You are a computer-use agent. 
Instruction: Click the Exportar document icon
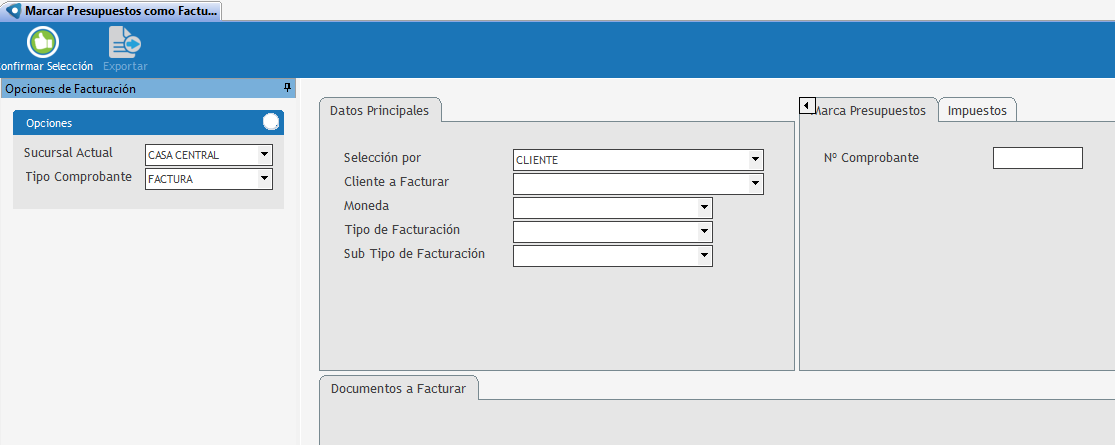(x=125, y=42)
